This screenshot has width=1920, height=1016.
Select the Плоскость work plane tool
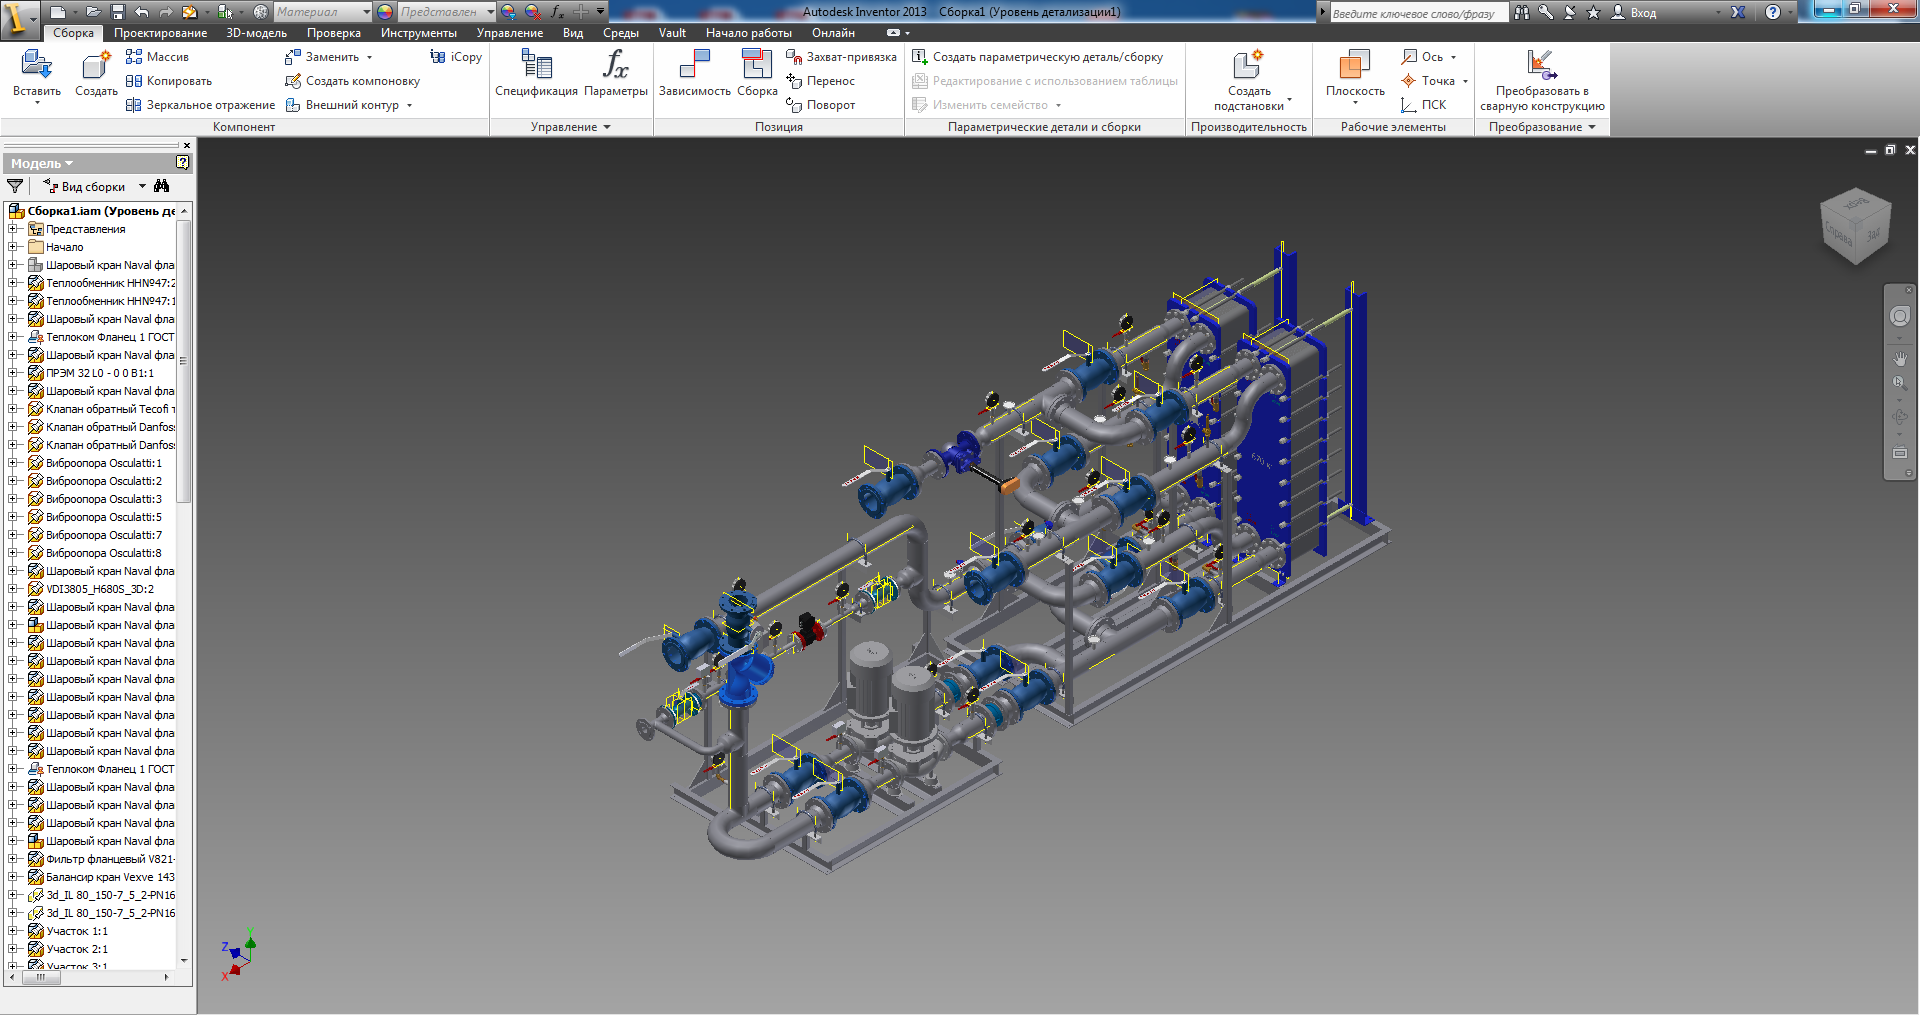click(1355, 66)
